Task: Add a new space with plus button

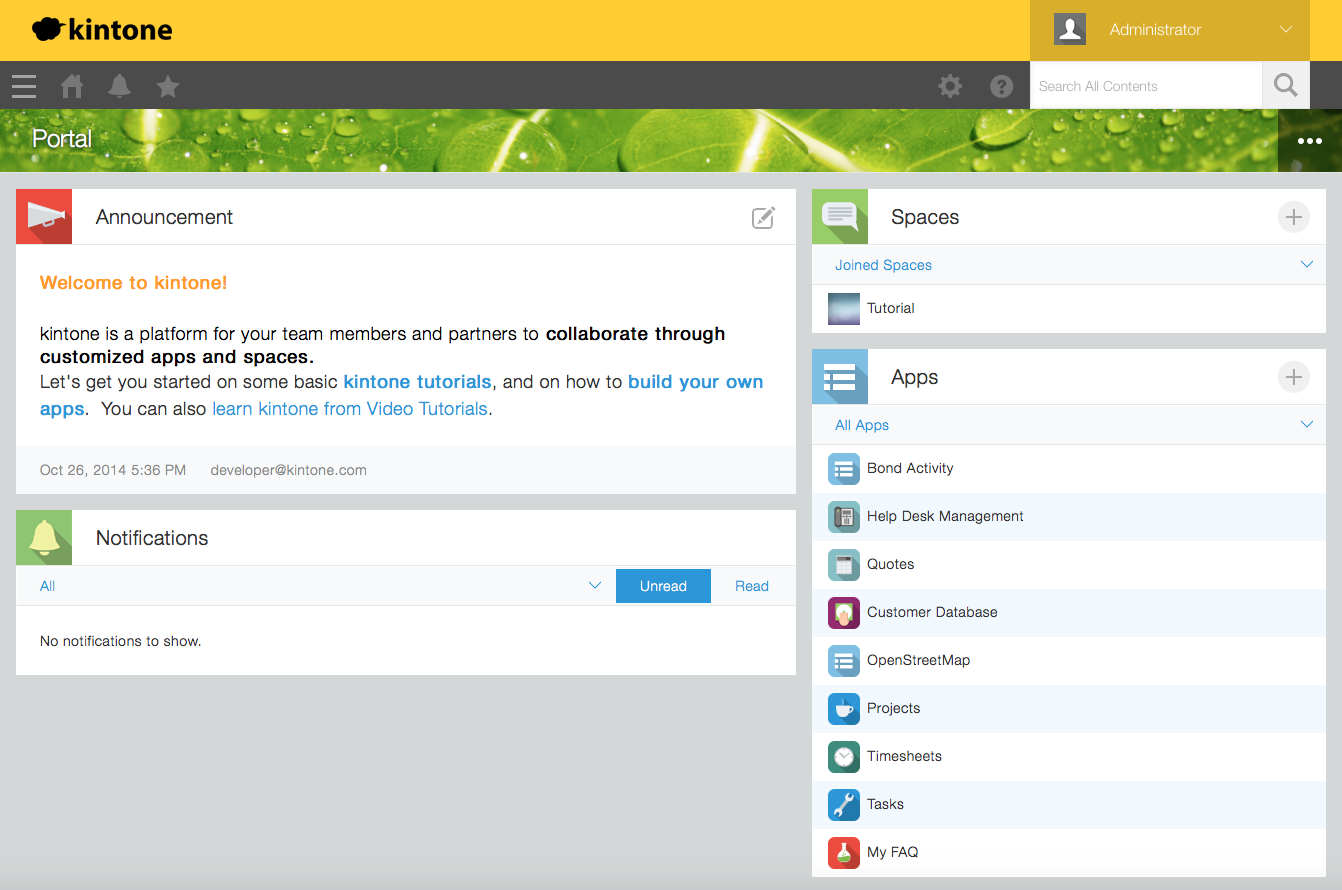Action: (1294, 217)
